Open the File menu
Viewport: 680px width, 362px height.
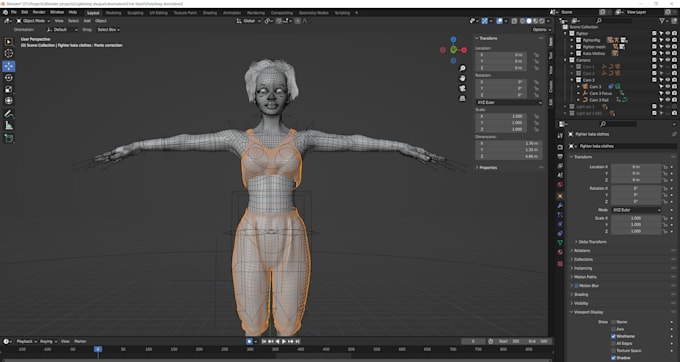[13, 12]
